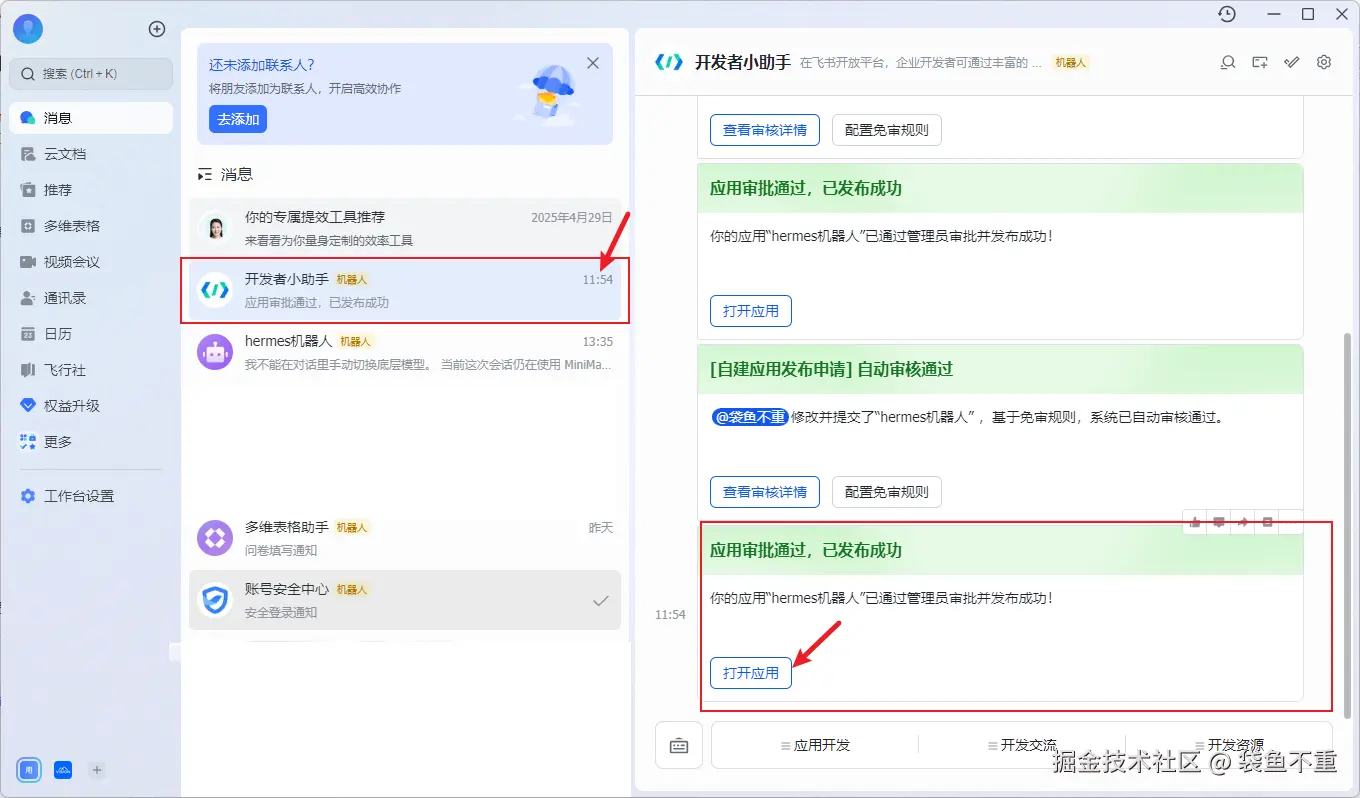Click 配置免审规则 in the 自动审核通过 card

point(887,492)
